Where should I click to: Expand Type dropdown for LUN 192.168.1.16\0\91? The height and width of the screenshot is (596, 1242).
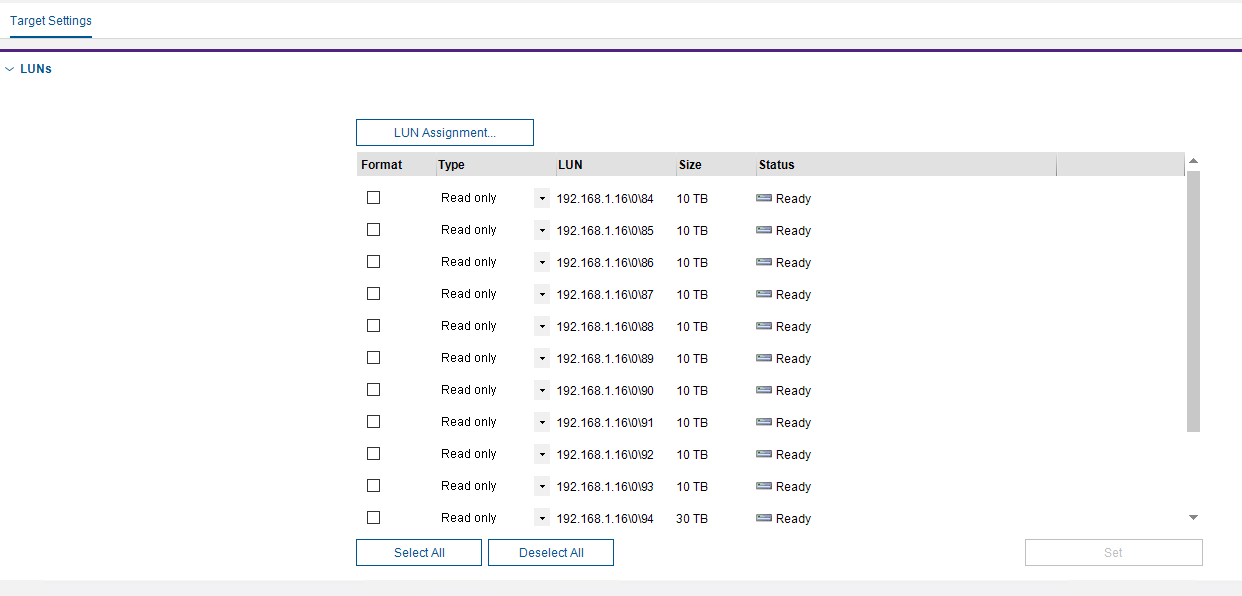click(542, 423)
